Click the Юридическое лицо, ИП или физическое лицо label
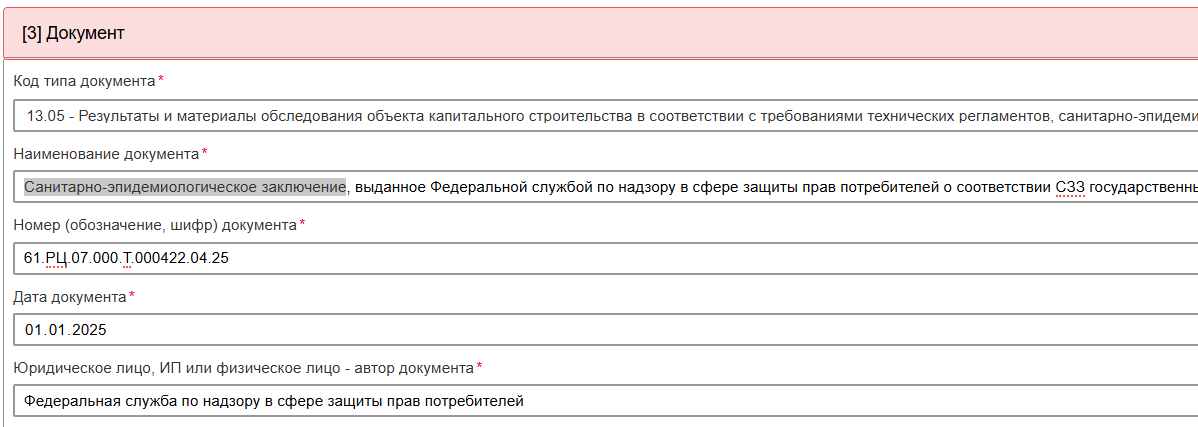Image resolution: width=1198 pixels, height=427 pixels. (243, 368)
